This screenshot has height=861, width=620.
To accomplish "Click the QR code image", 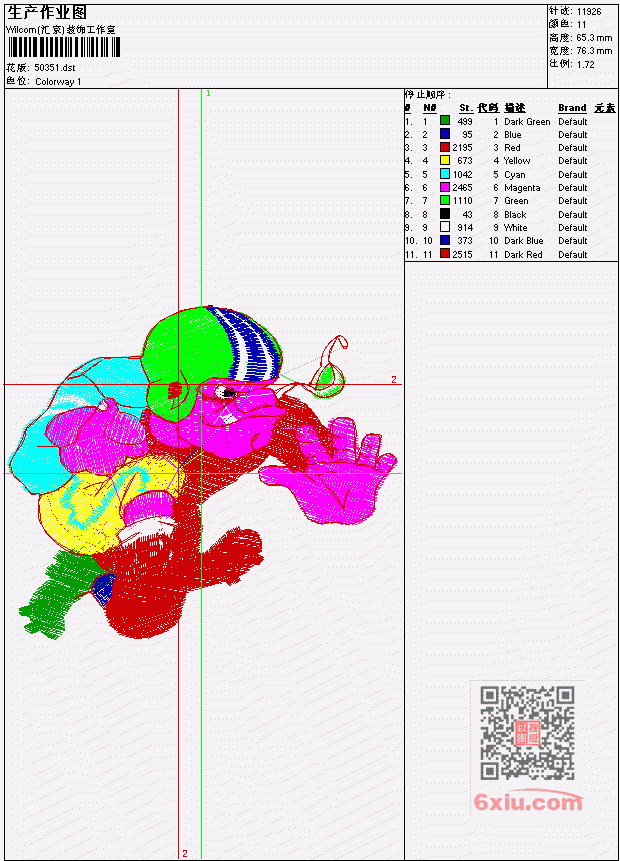I will coord(527,733).
